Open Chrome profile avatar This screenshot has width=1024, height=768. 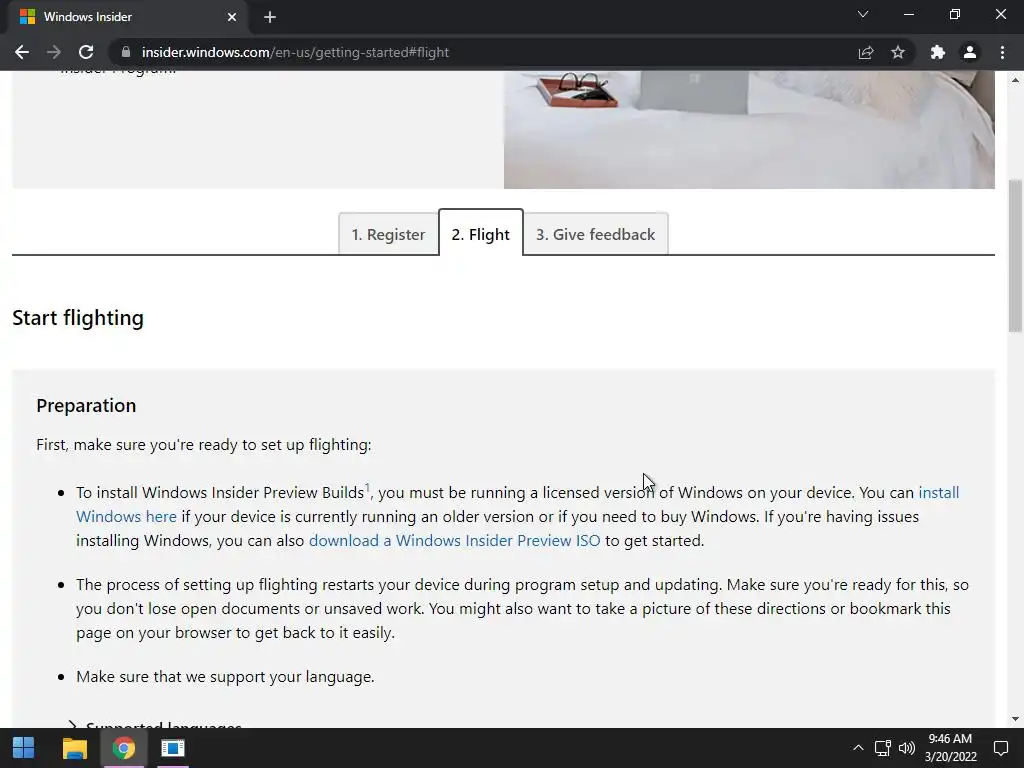click(x=970, y=52)
